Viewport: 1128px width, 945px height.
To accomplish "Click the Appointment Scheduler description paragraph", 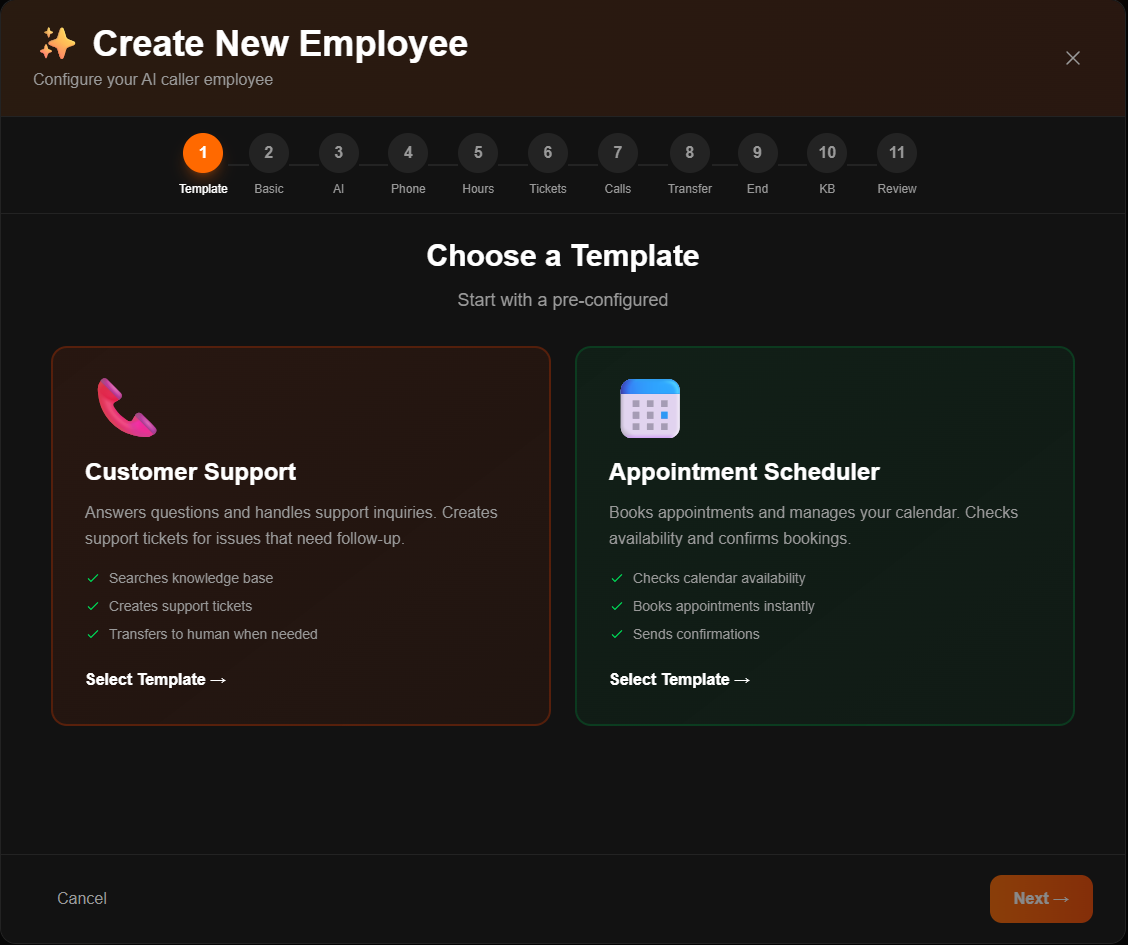I will (x=814, y=526).
